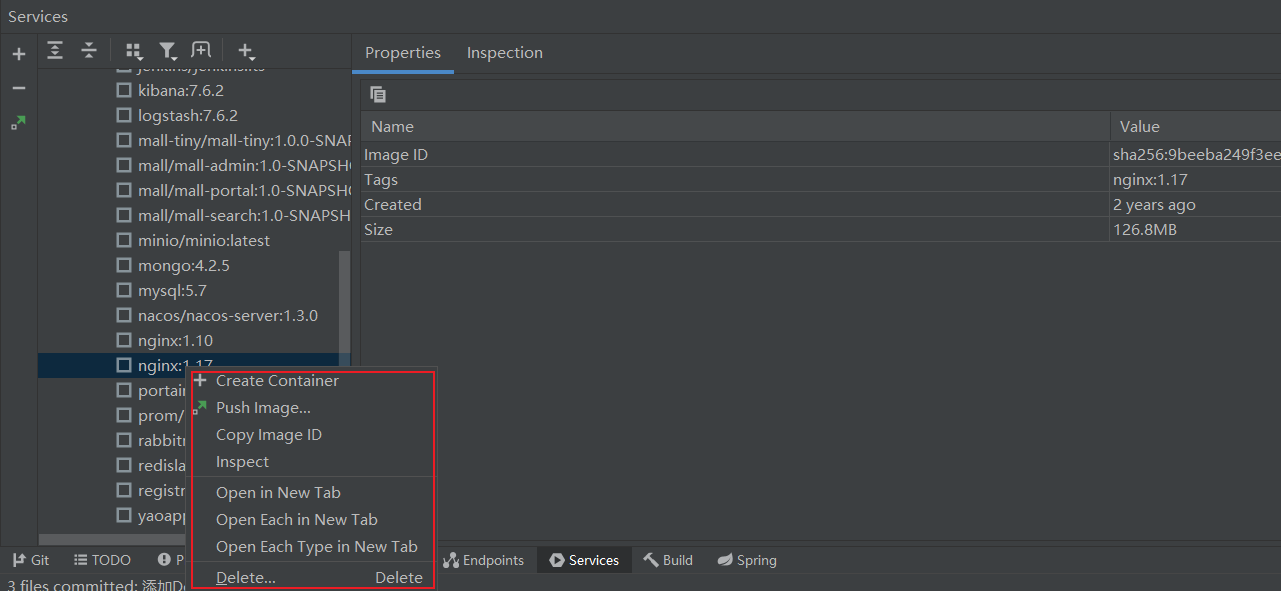Click the 126.8MB size value cell
This screenshot has height=591, width=1281.
click(1196, 230)
